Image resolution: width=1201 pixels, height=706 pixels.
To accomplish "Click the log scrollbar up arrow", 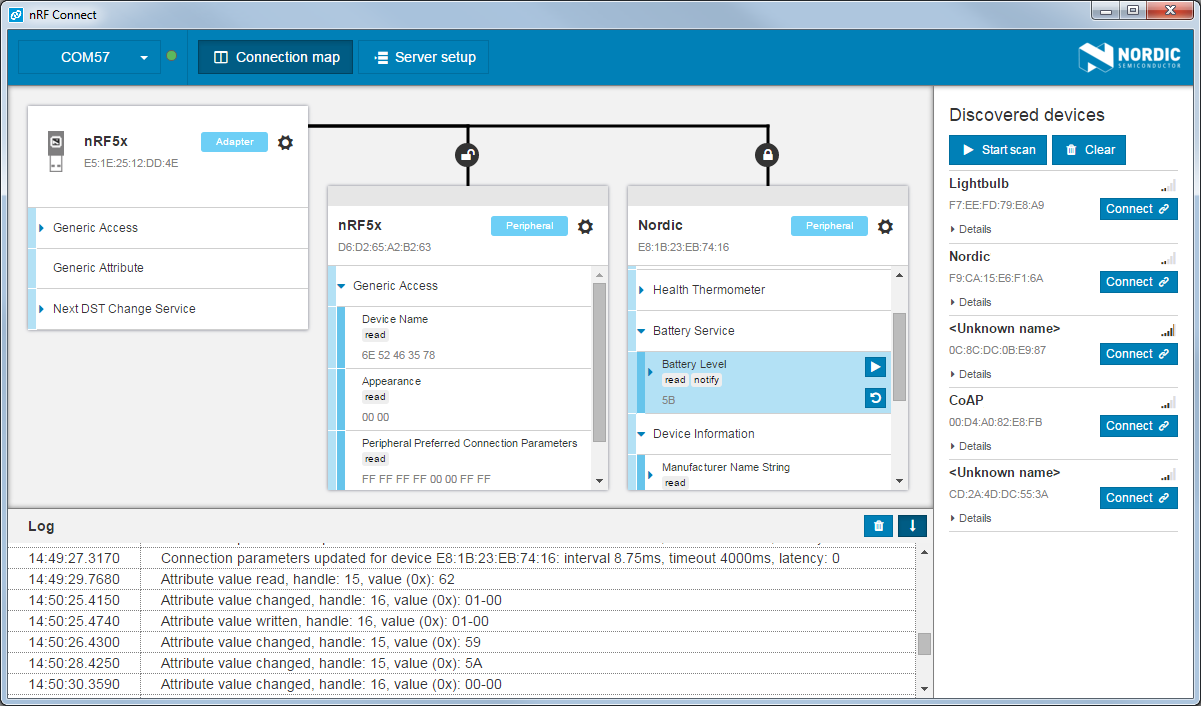I will coord(923,553).
